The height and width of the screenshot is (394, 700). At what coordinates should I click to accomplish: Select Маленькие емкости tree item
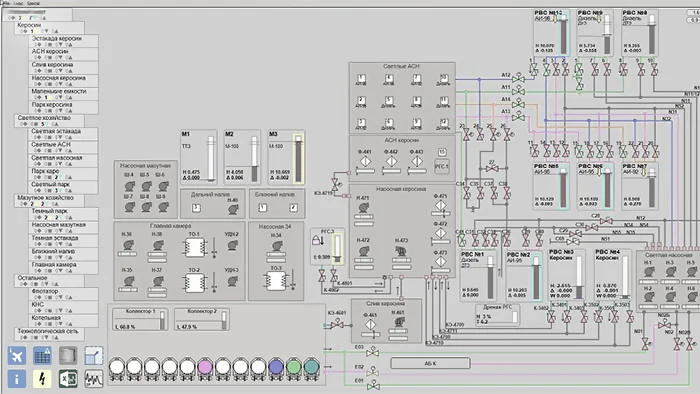[64, 94]
